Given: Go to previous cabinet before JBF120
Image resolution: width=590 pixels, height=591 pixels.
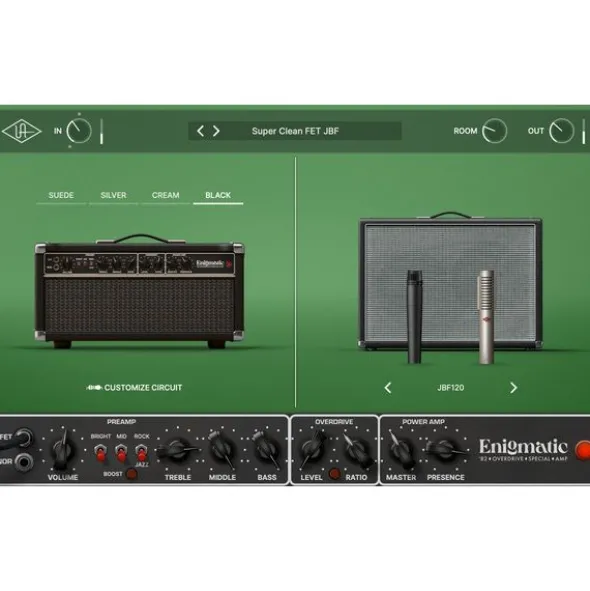Looking at the screenshot, I should [388, 387].
